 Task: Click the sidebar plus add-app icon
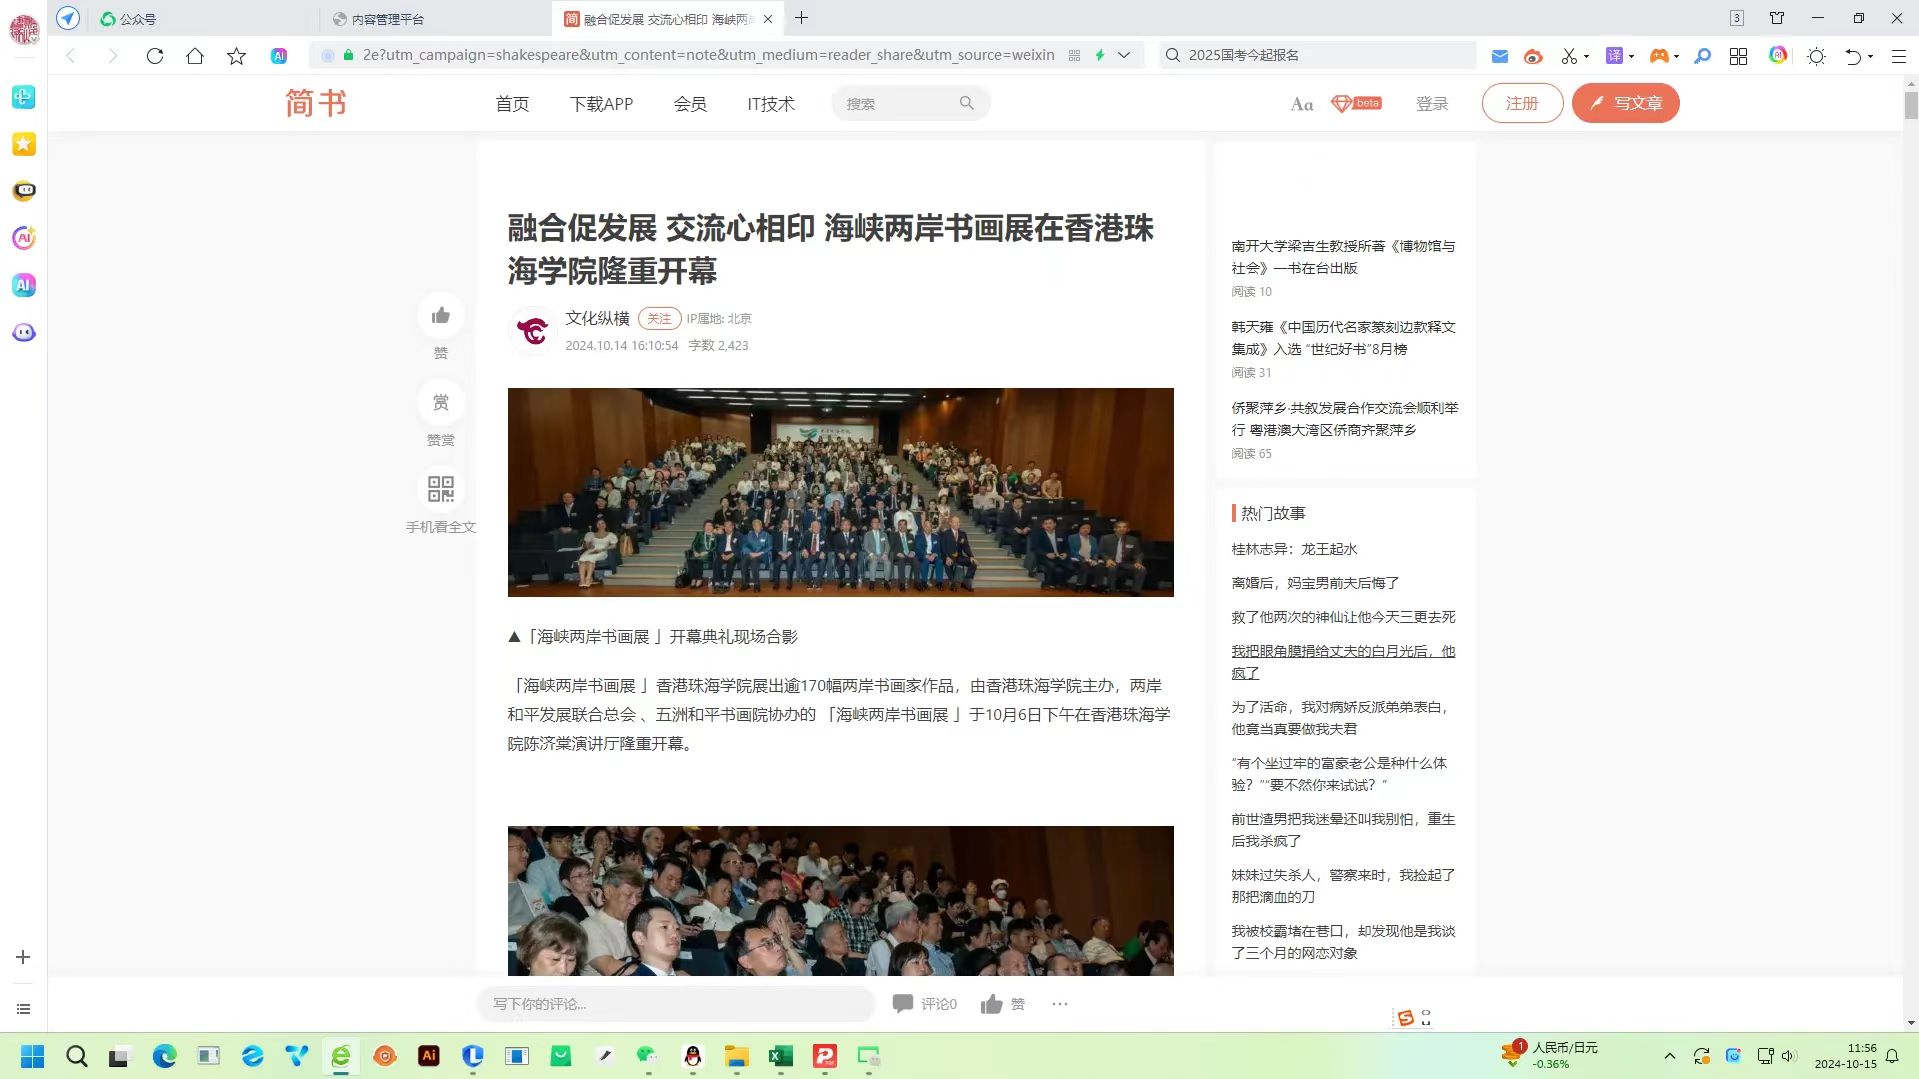click(23, 957)
